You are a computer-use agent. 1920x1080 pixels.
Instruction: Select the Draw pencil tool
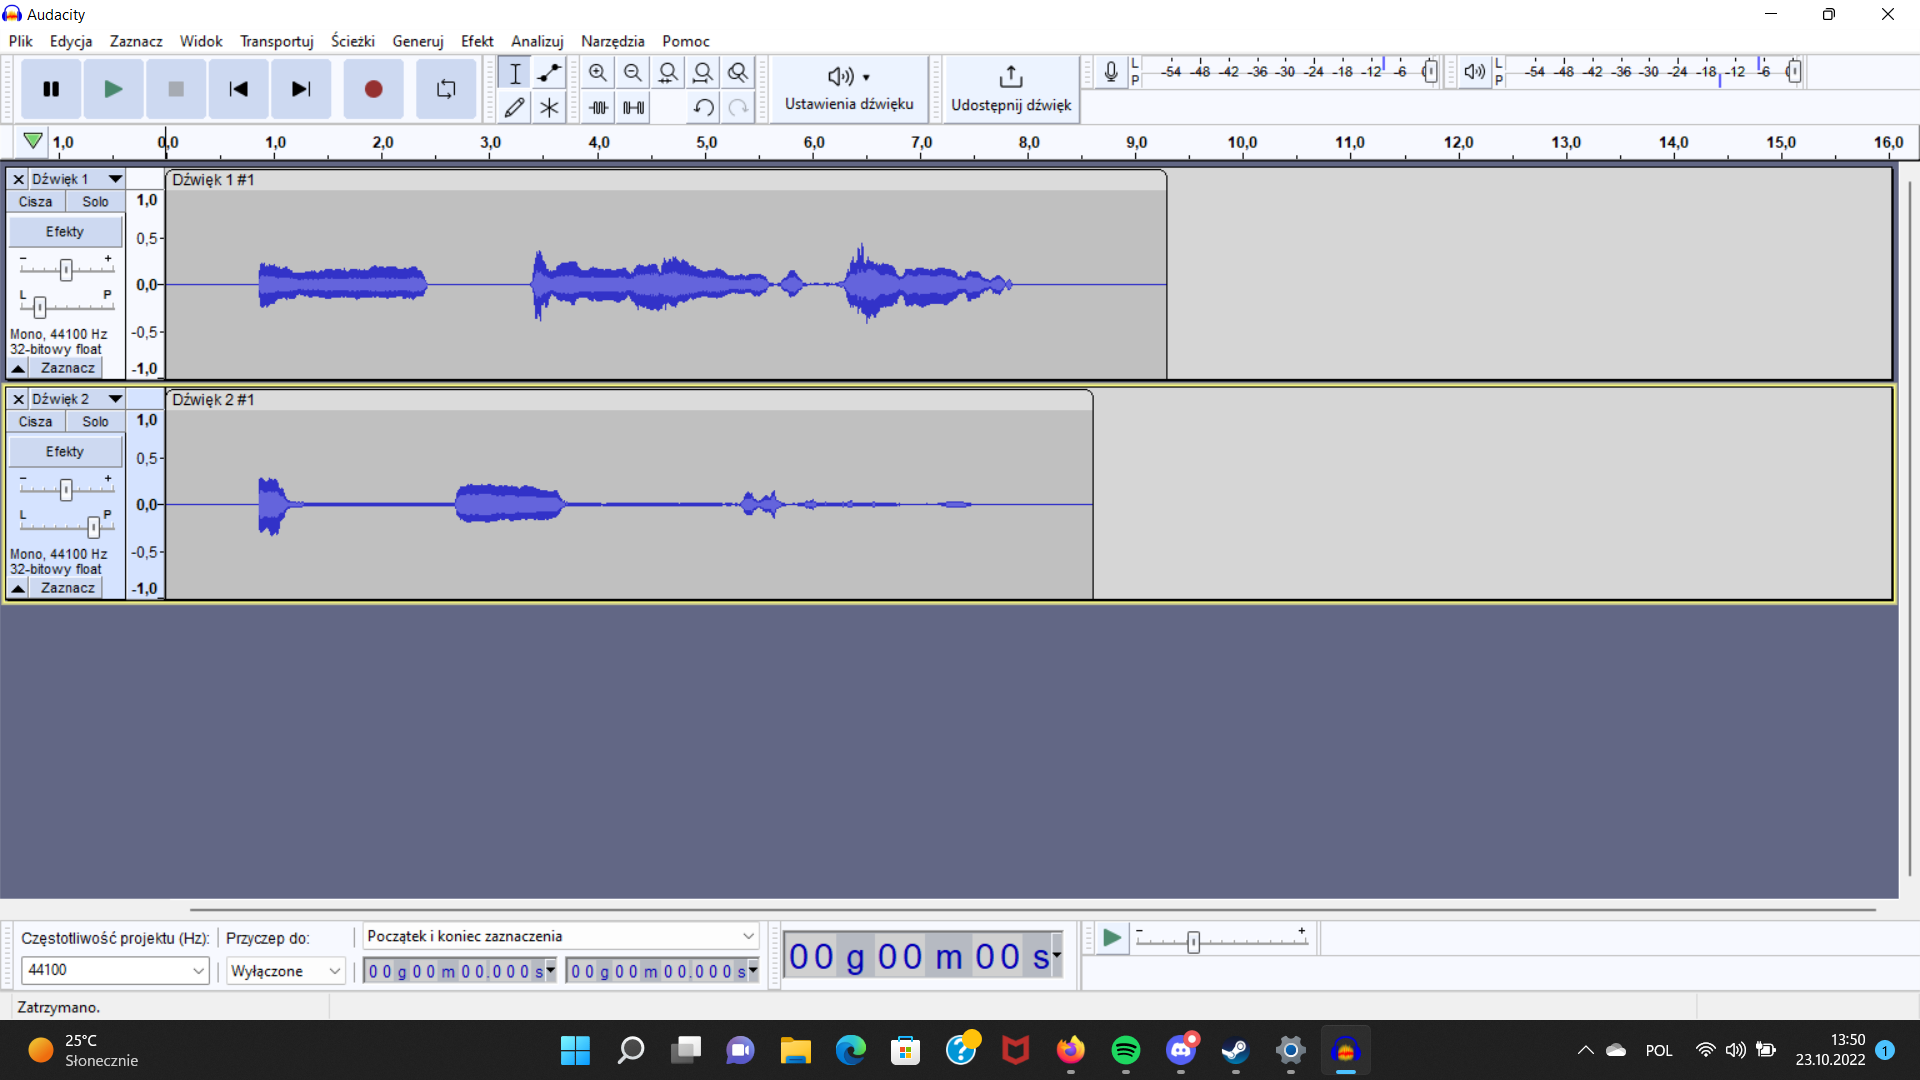point(514,107)
